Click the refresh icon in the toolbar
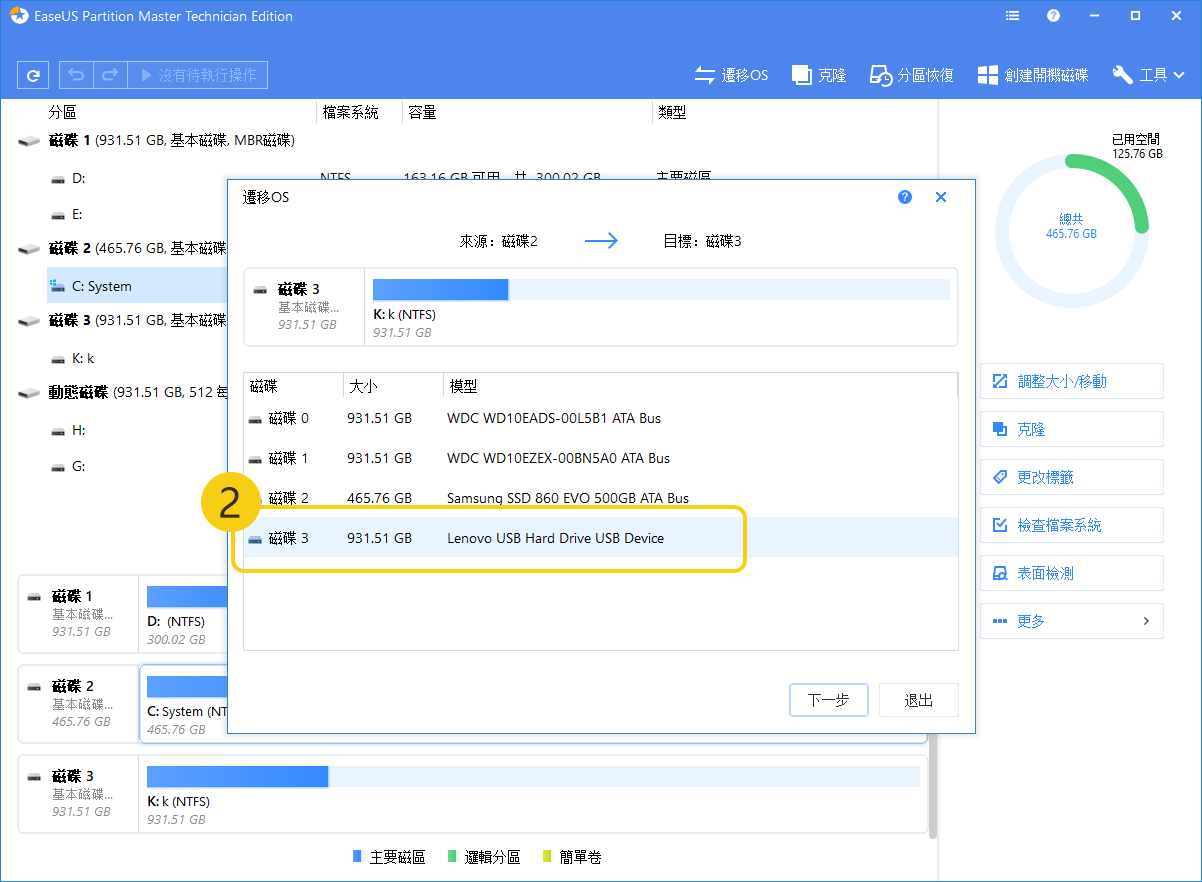Image resolution: width=1202 pixels, height=882 pixels. pos(34,75)
